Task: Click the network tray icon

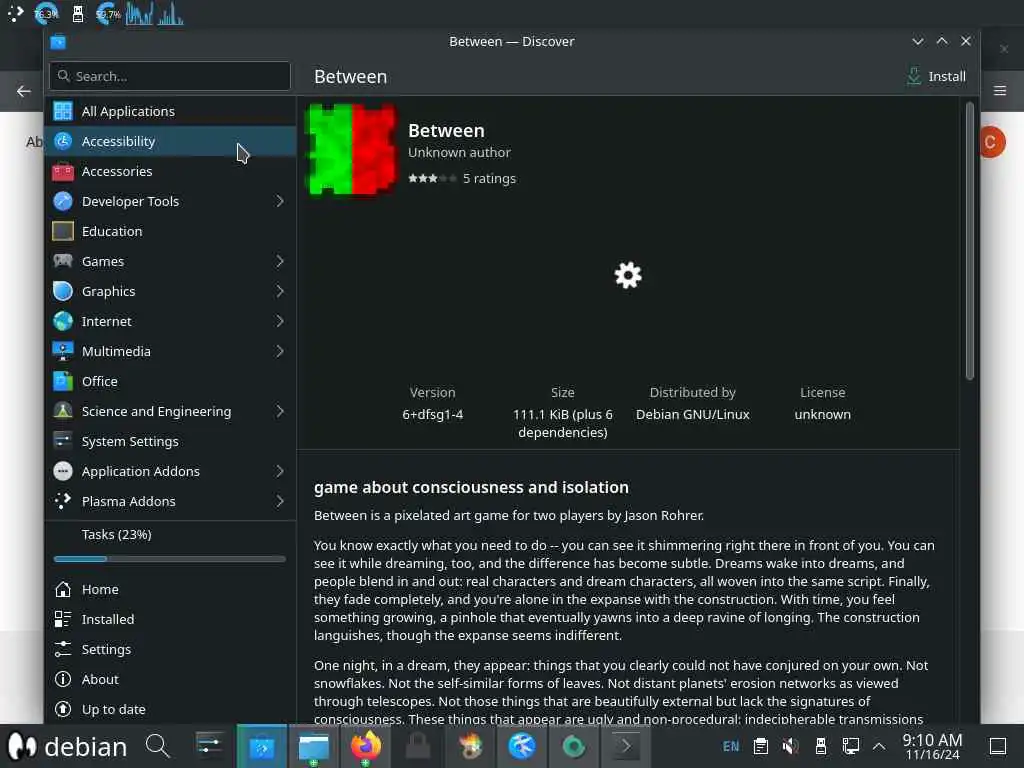Action: [x=850, y=746]
